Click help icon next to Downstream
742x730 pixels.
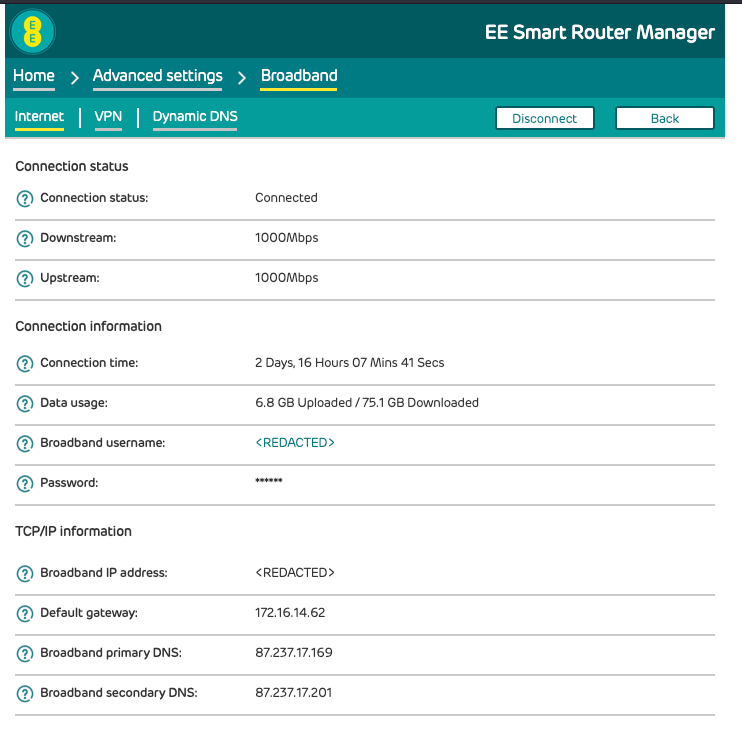click(25, 238)
